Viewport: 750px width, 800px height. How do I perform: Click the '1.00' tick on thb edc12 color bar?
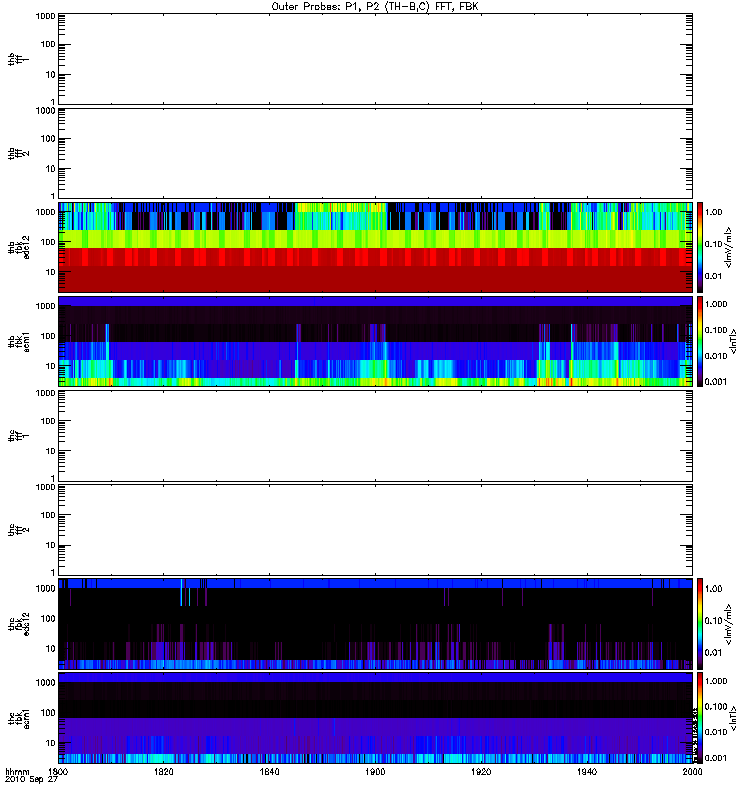[714, 212]
